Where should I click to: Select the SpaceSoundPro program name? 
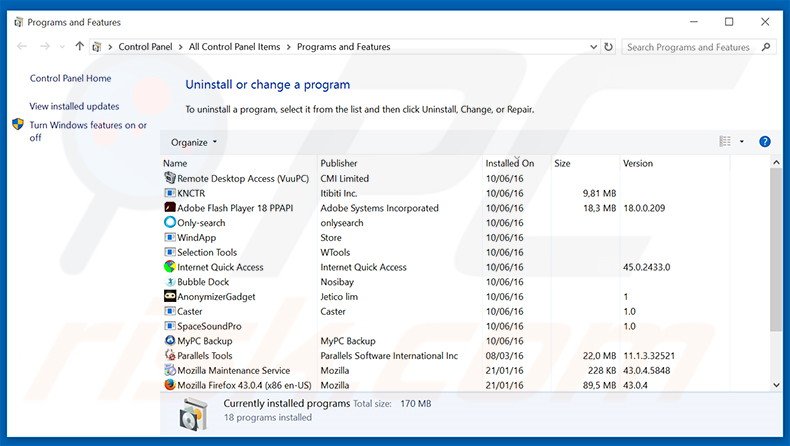pos(209,326)
